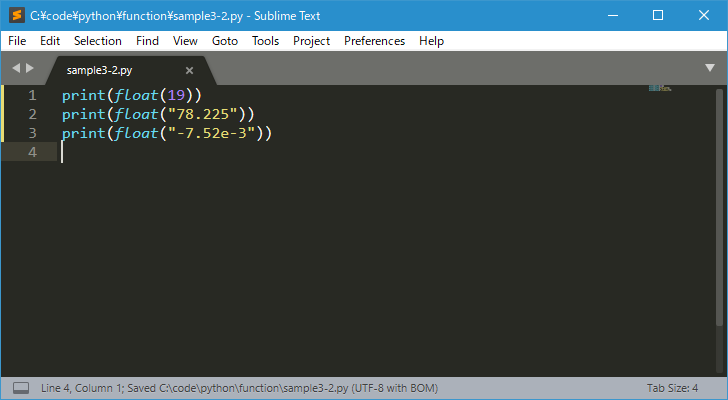Open the Find menu
The width and height of the screenshot is (728, 400).
pos(147,41)
